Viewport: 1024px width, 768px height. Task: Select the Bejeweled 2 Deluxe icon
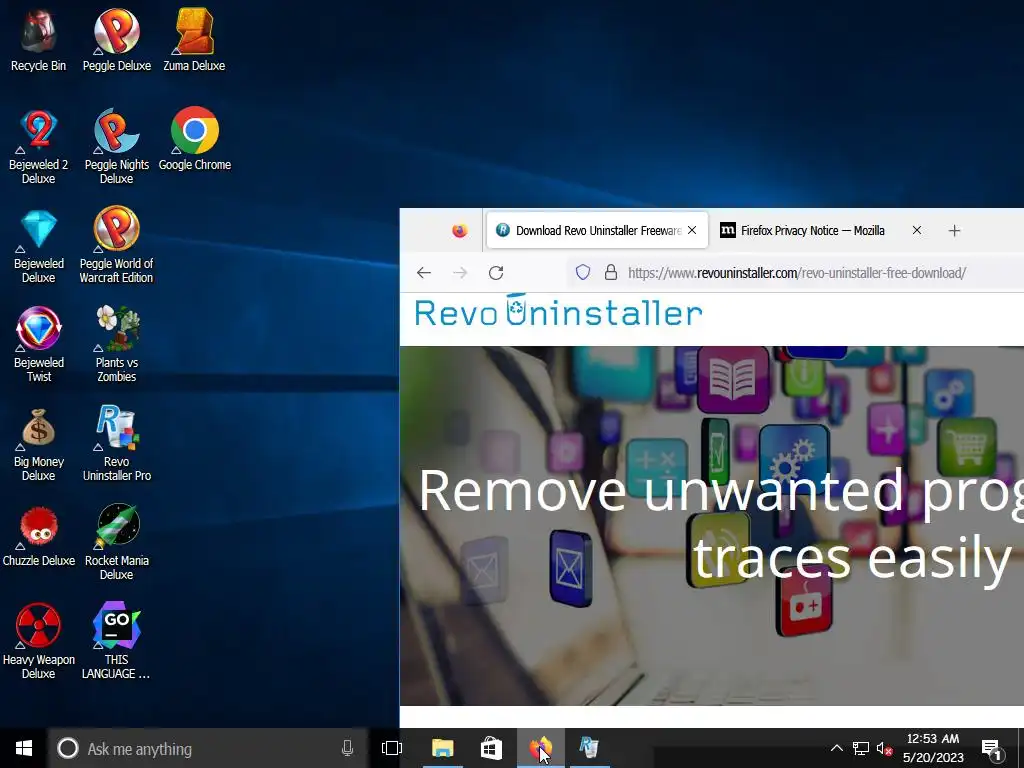coord(38,145)
